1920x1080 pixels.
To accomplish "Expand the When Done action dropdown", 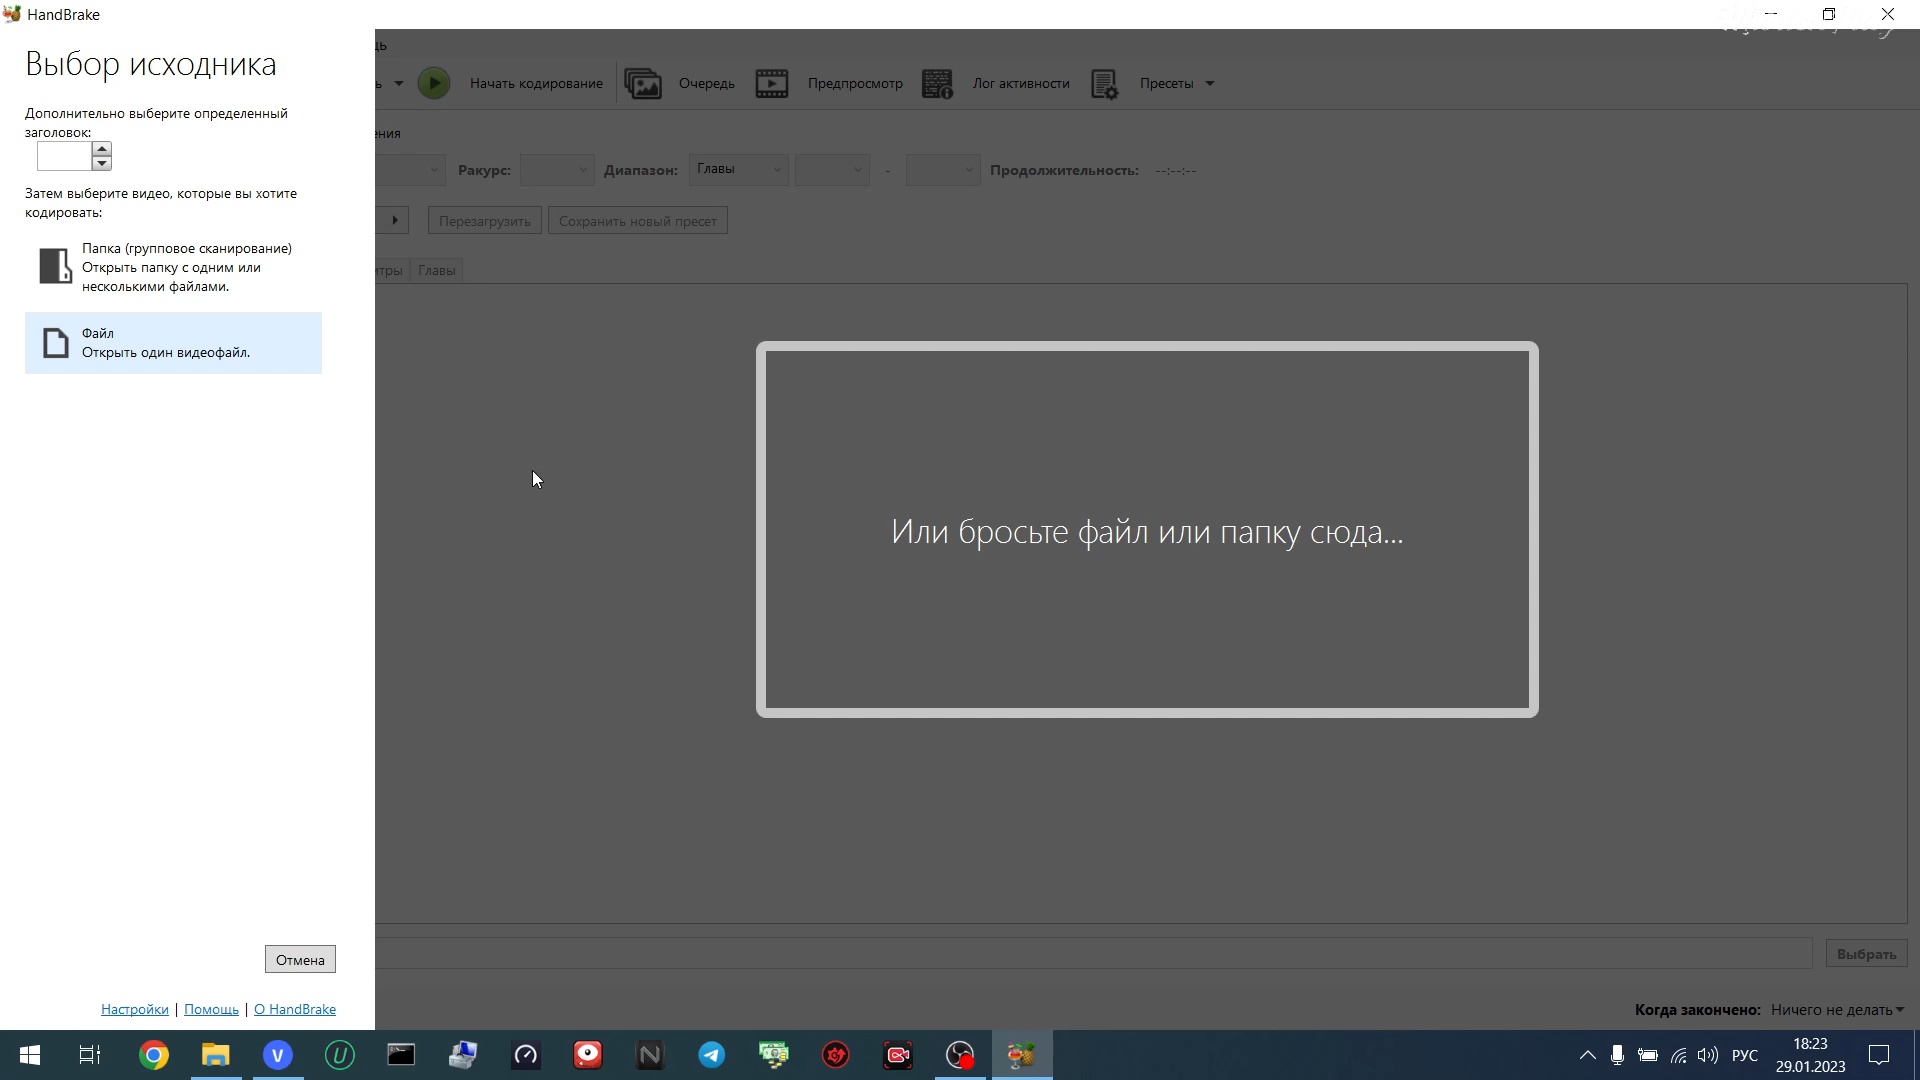I will pyautogui.click(x=1838, y=1010).
